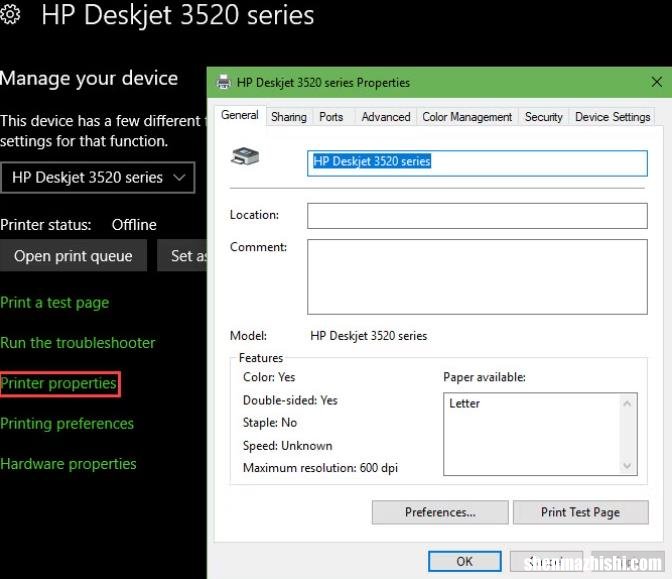
Task: Switch to the Sharing tab
Action: coord(289,117)
